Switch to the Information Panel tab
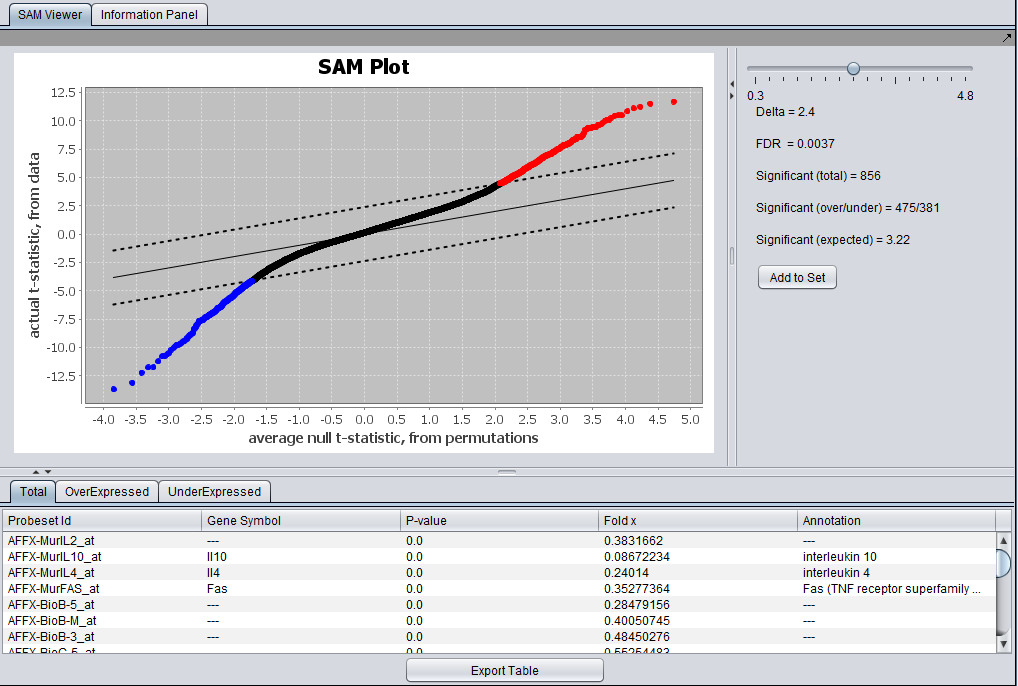This screenshot has width=1018, height=686. [x=150, y=15]
